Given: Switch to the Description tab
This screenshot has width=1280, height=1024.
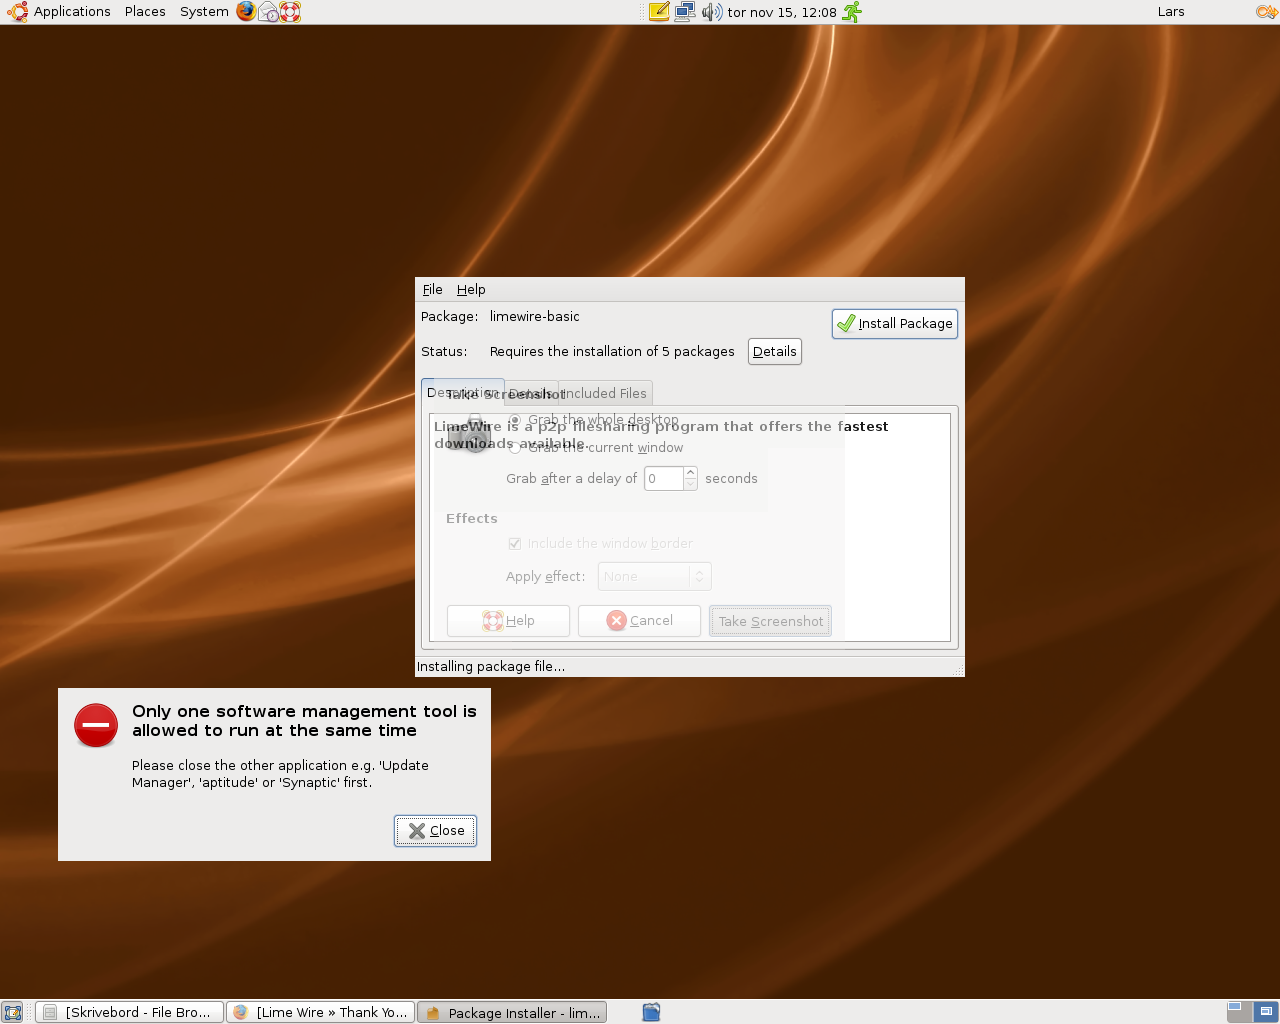Looking at the screenshot, I should click(x=462, y=393).
